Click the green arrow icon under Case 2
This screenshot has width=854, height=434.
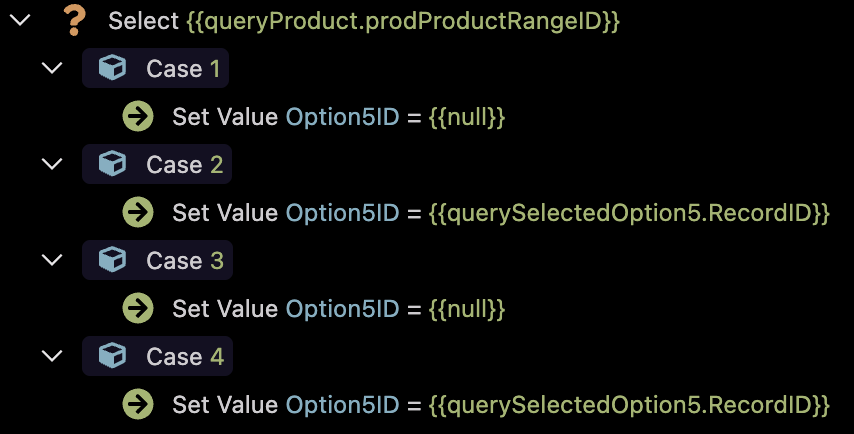(x=138, y=212)
